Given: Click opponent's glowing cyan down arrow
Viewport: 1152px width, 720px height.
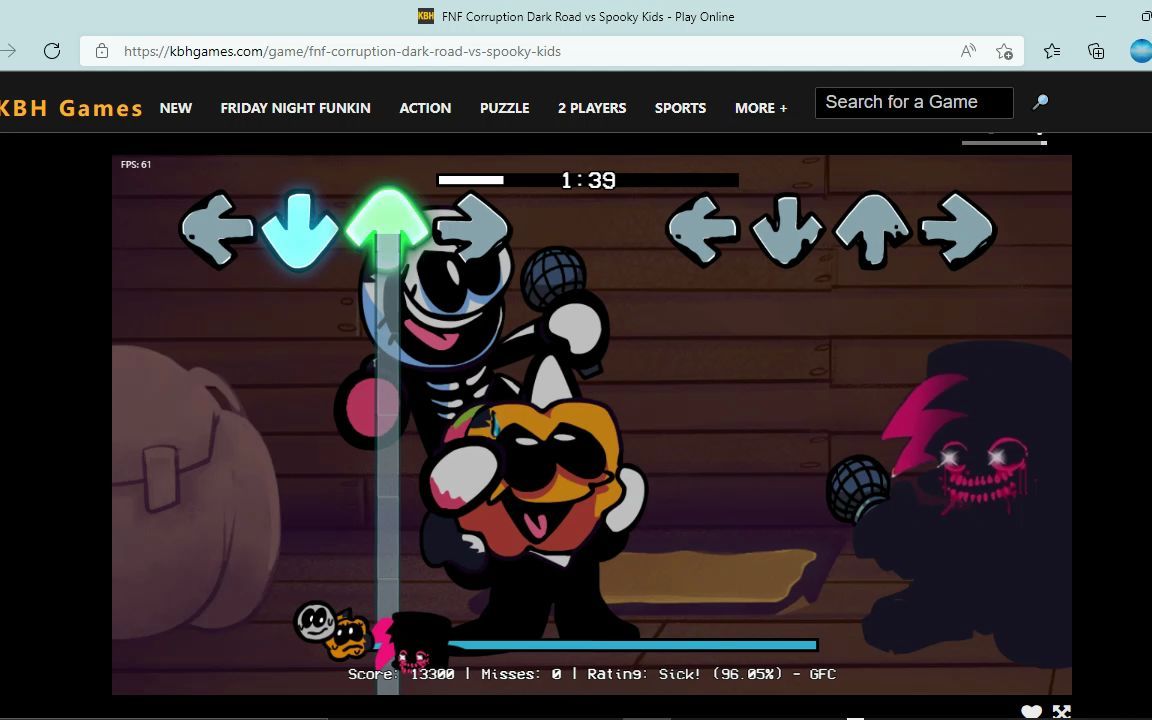Looking at the screenshot, I should pyautogui.click(x=299, y=231).
